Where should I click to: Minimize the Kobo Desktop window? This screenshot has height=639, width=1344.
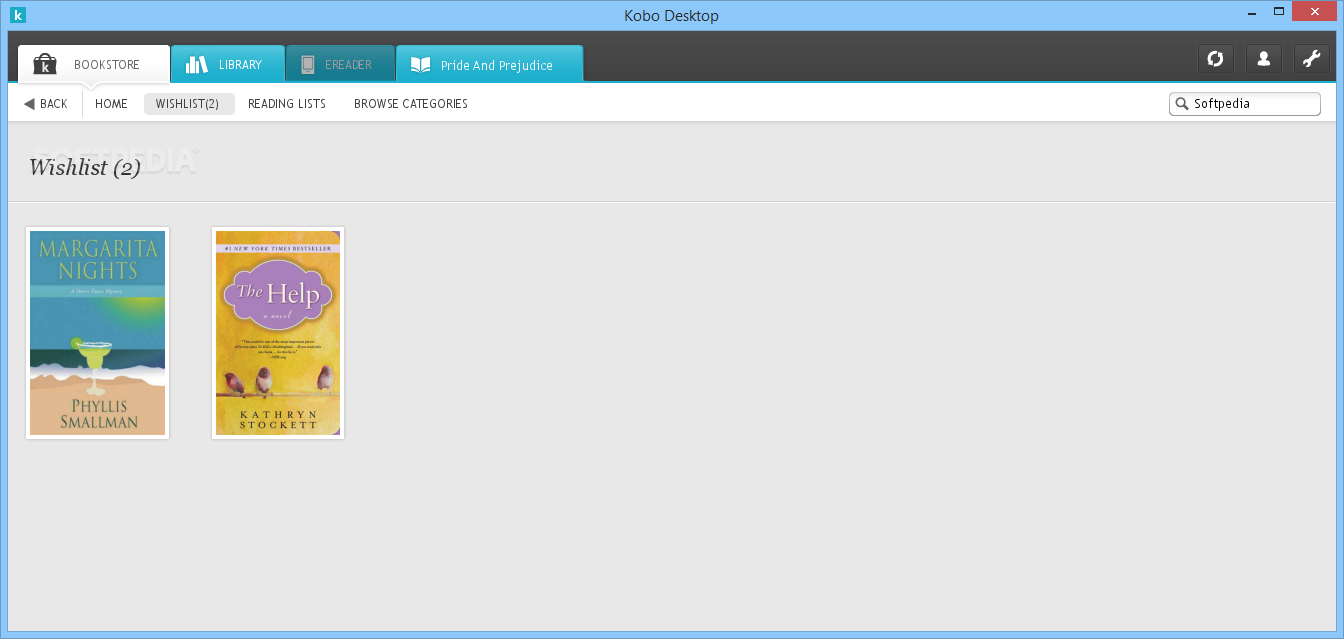(1250, 12)
